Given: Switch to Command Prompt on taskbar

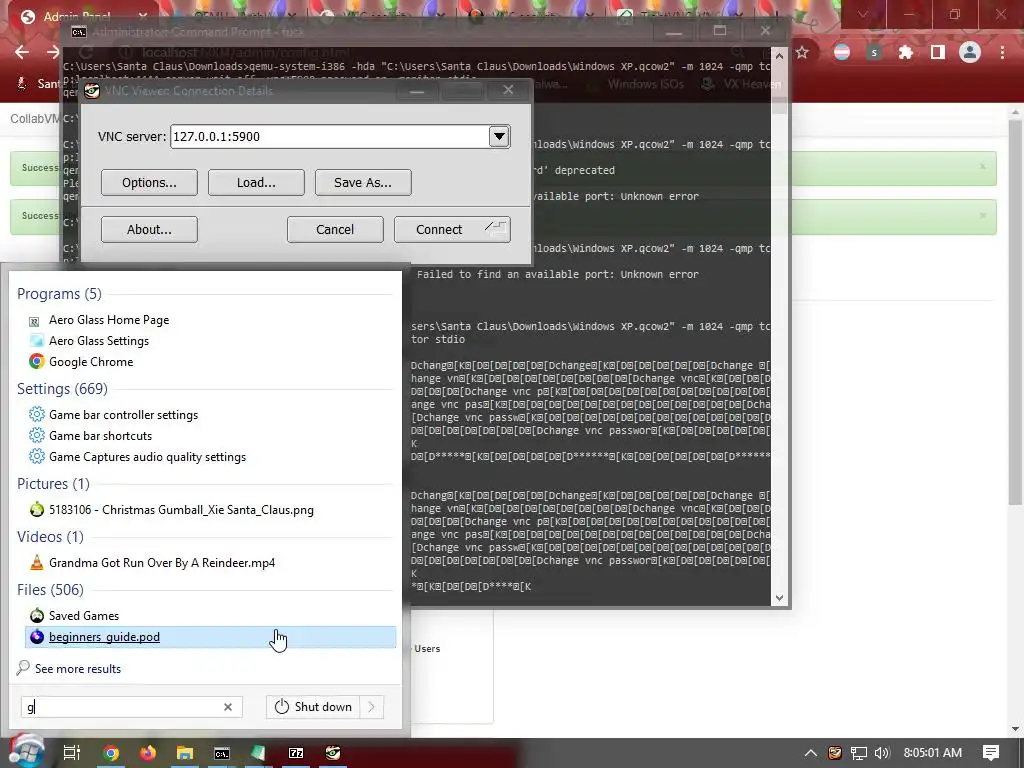Looking at the screenshot, I should pos(222,753).
